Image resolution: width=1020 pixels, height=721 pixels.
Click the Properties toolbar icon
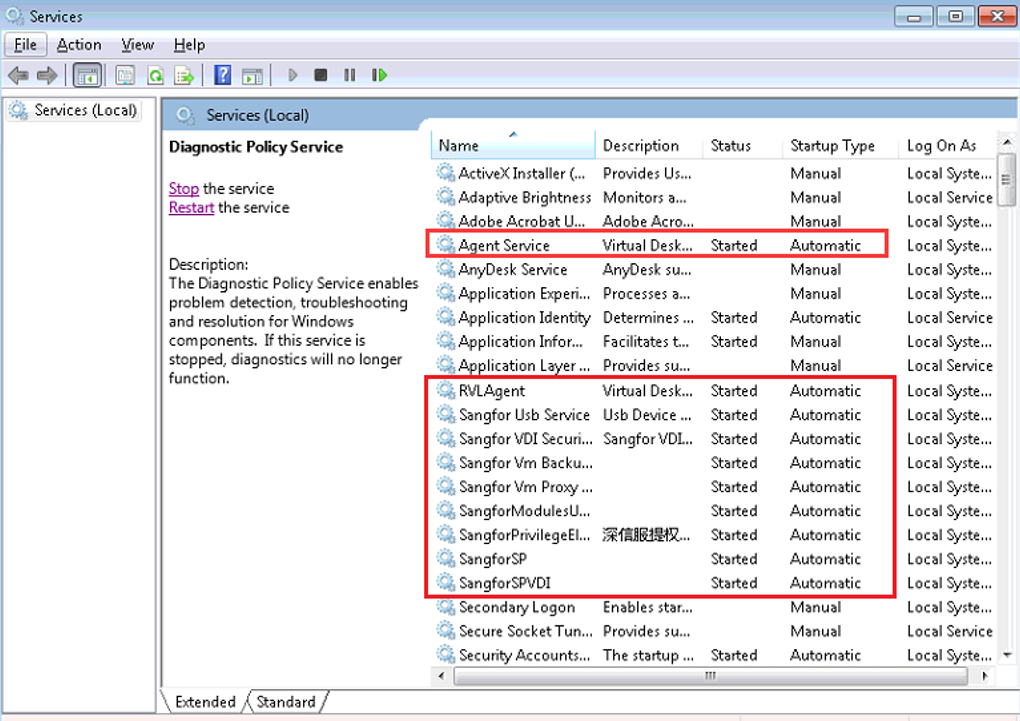pos(125,75)
